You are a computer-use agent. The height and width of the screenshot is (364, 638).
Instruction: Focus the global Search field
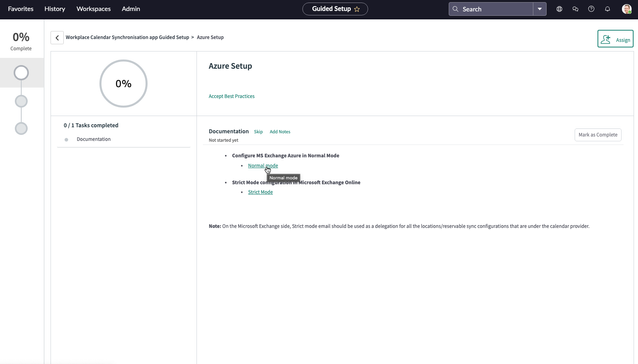coord(491,9)
